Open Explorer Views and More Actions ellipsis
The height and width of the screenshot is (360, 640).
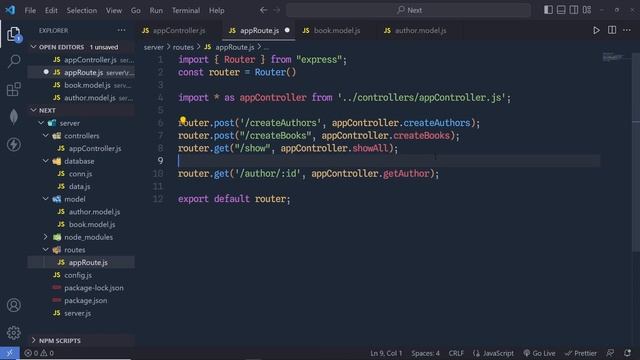click(x=122, y=30)
